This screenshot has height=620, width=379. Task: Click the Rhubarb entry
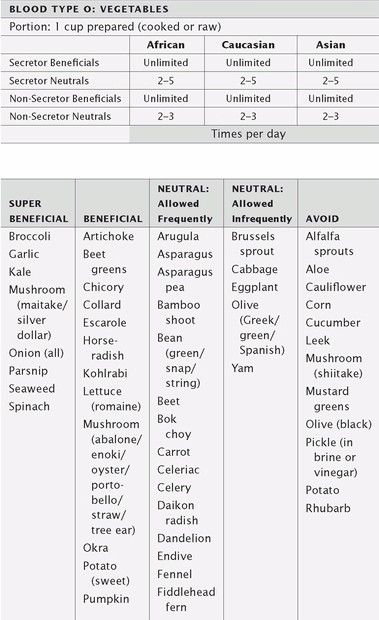[x=328, y=508]
